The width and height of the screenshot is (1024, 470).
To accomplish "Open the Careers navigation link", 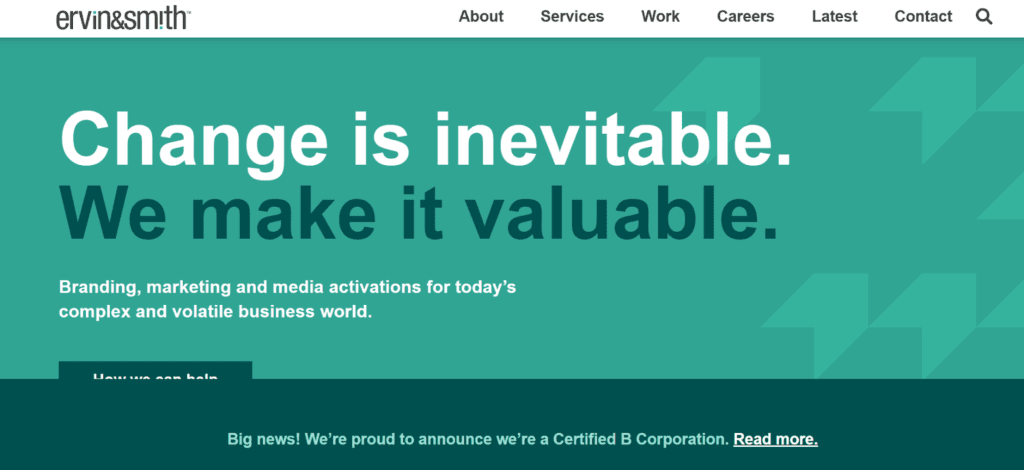I will (x=745, y=16).
